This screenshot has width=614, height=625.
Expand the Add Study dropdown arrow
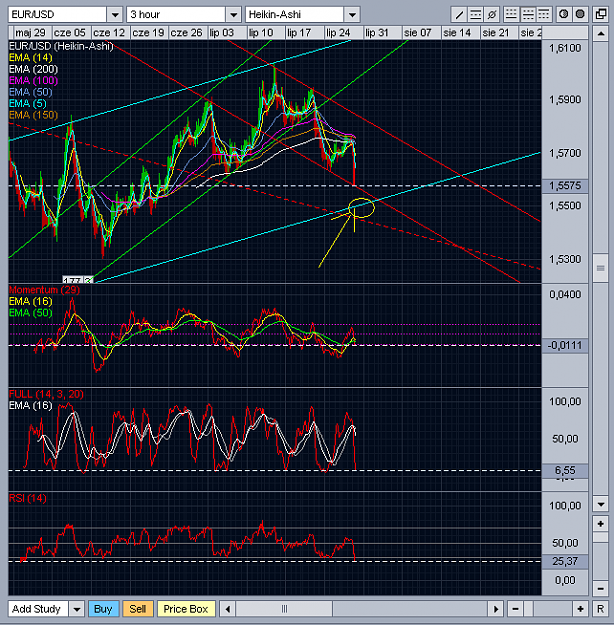[77, 609]
